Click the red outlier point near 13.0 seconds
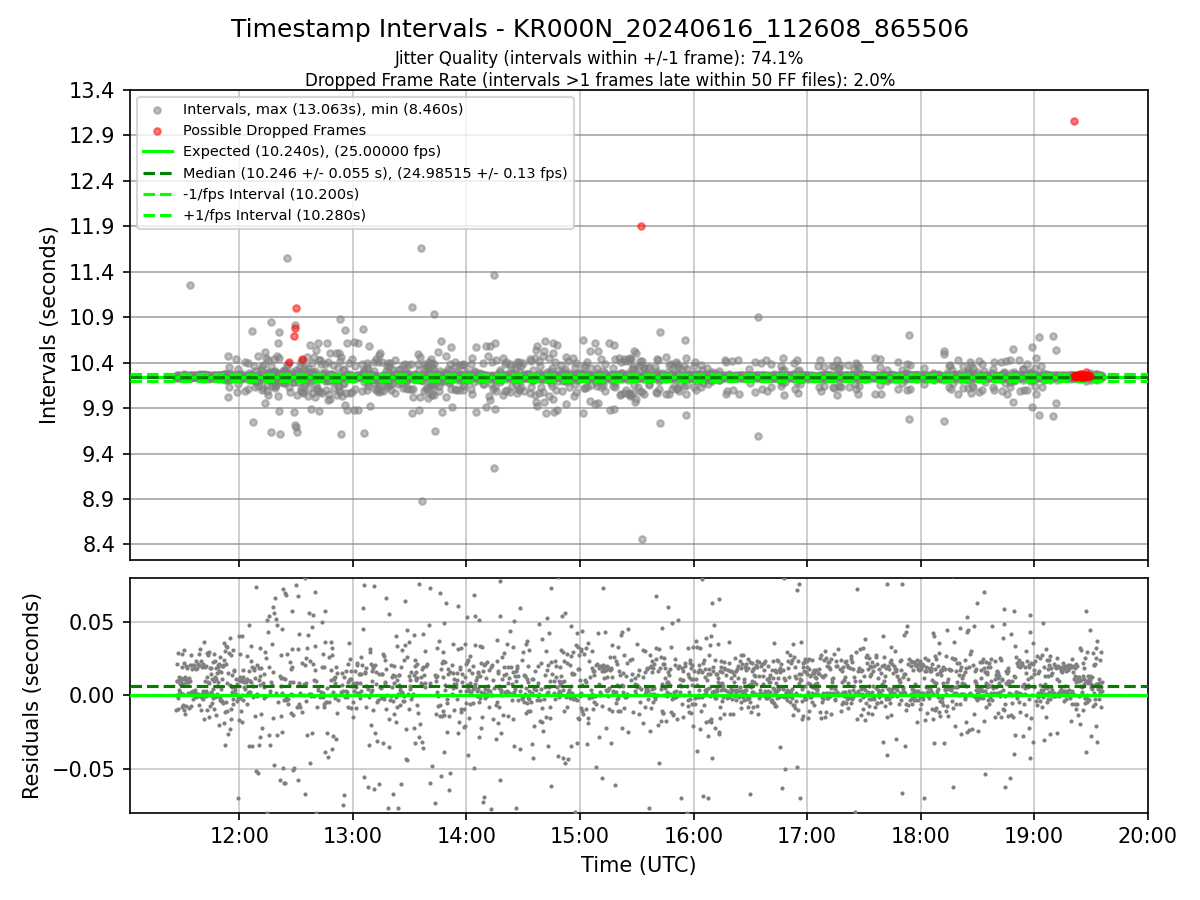This screenshot has width=1200, height=900. 1074,121
